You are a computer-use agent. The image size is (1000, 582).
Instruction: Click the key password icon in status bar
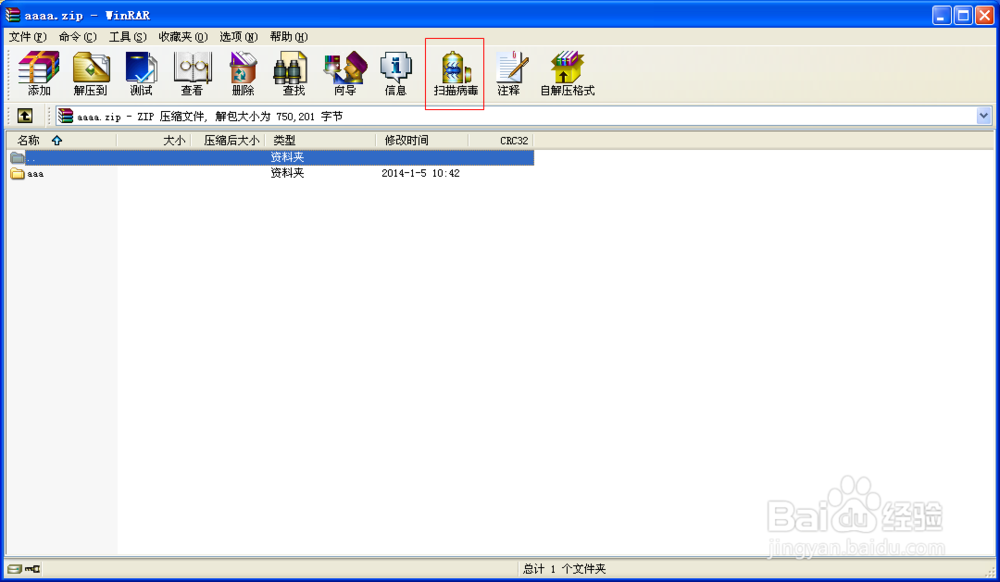[33, 569]
